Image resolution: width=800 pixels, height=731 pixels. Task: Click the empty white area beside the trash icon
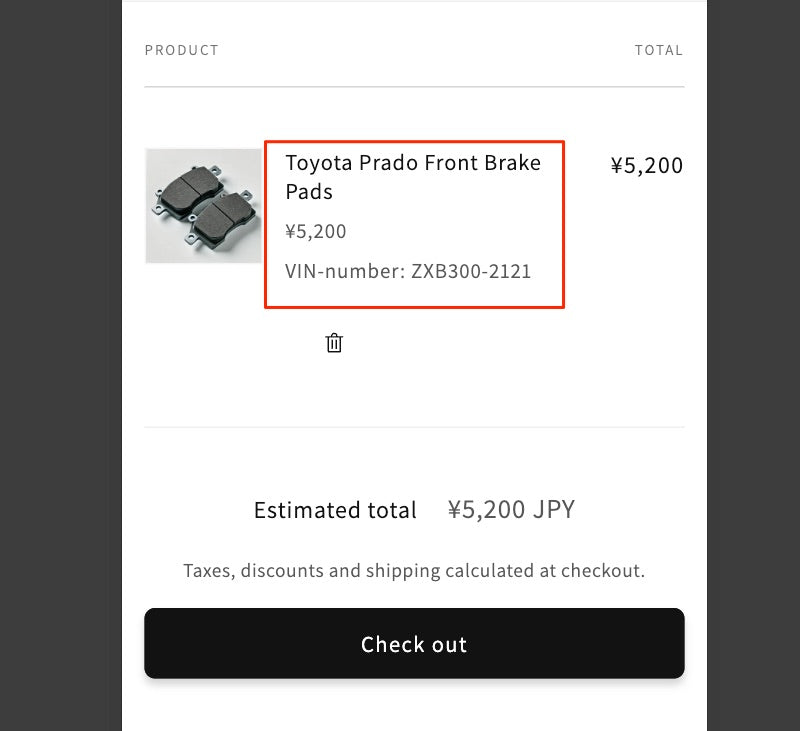tap(500, 360)
